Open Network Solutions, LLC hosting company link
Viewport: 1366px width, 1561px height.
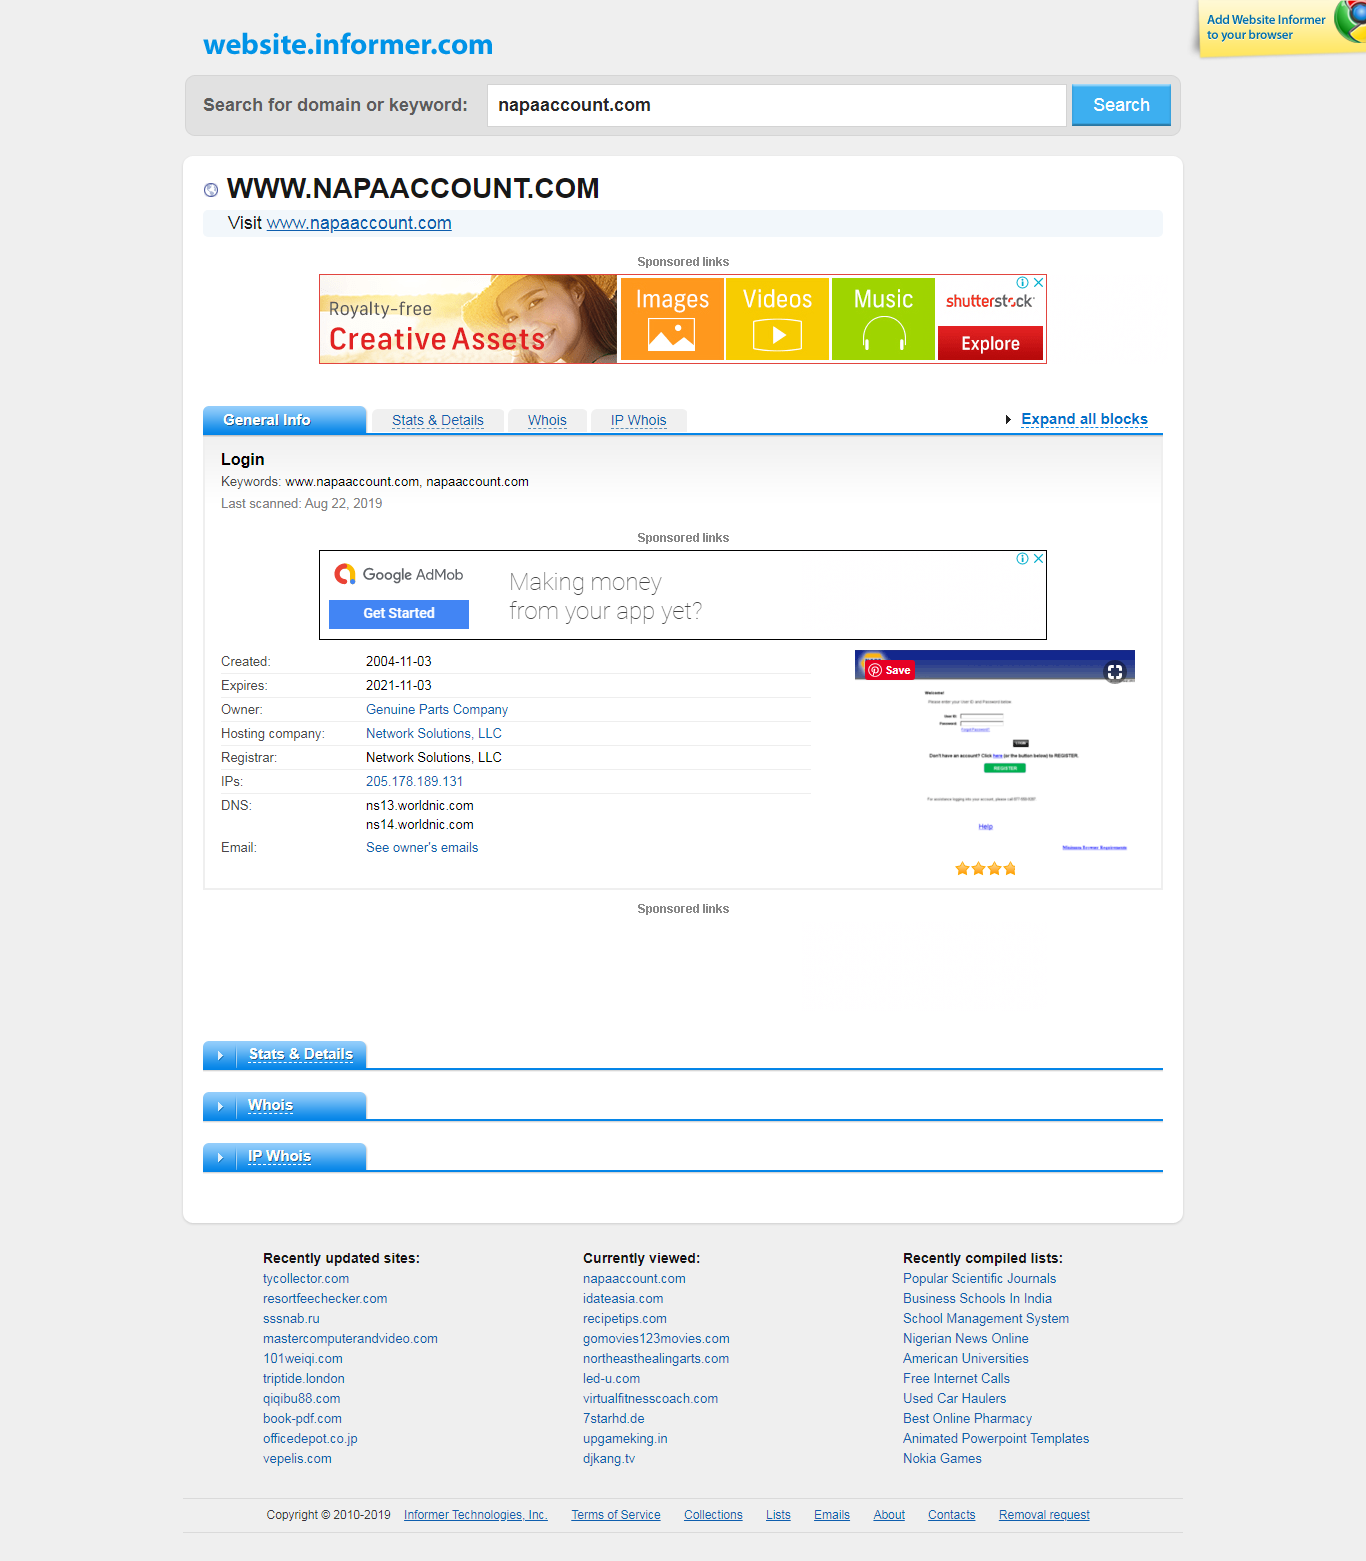(x=434, y=734)
